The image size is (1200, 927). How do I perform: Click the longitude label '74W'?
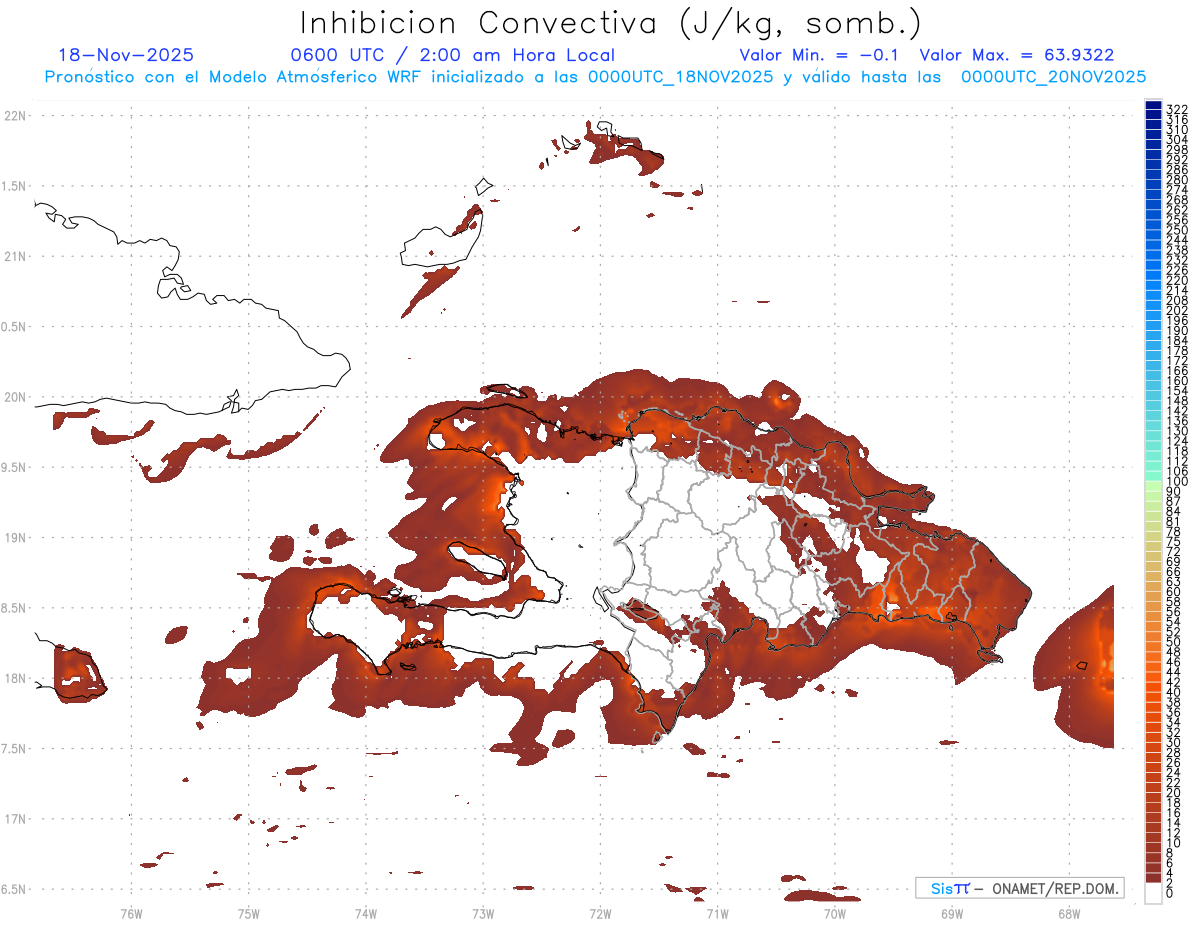(x=365, y=913)
